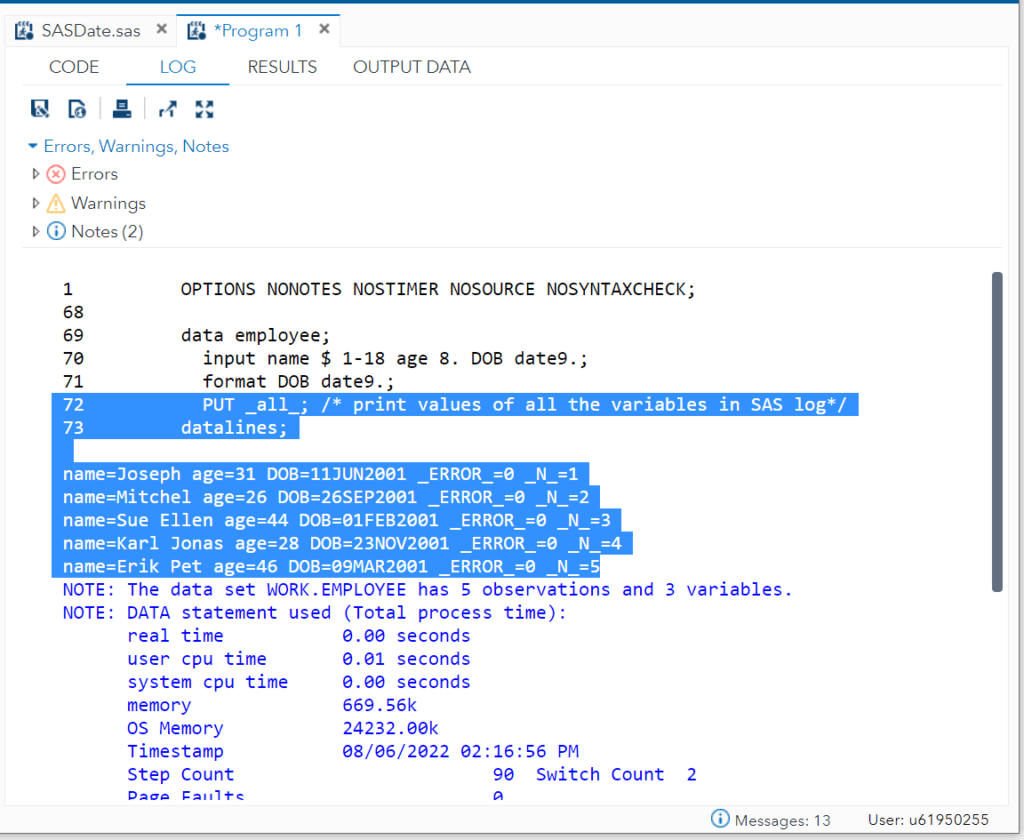Click the Errors status icon with red circle

click(x=56, y=173)
